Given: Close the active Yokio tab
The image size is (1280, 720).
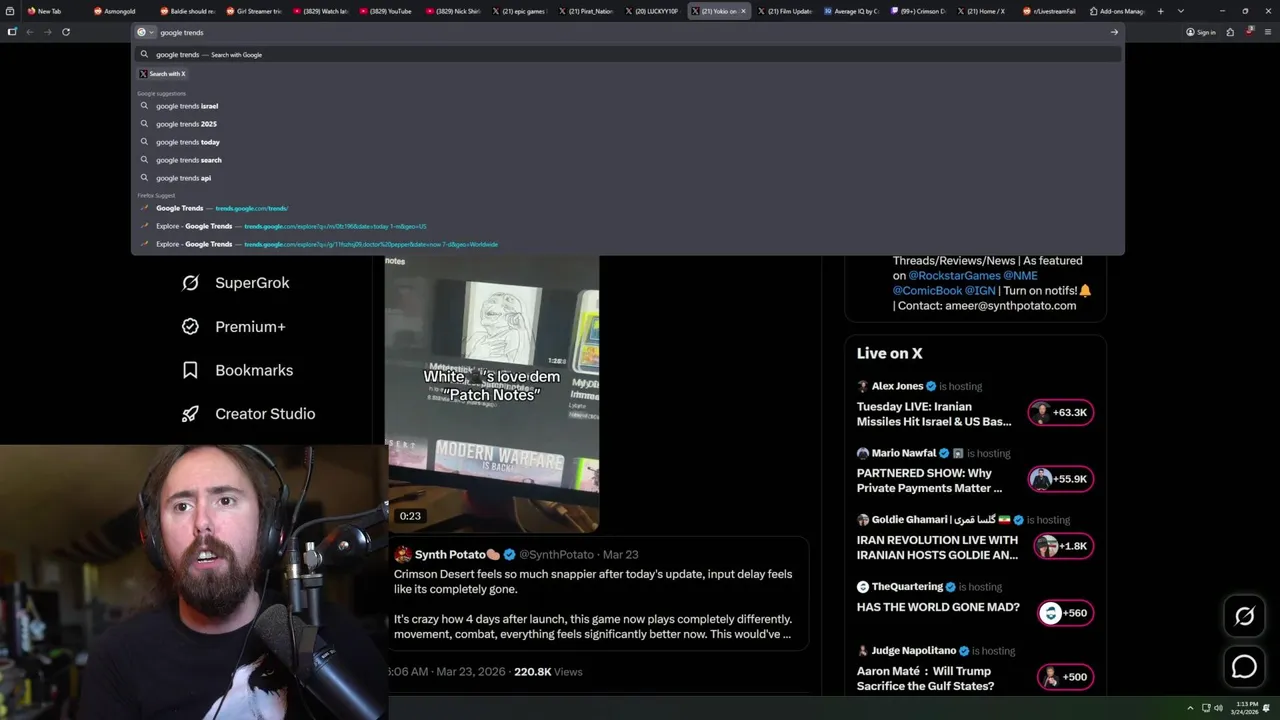Looking at the screenshot, I should [743, 11].
